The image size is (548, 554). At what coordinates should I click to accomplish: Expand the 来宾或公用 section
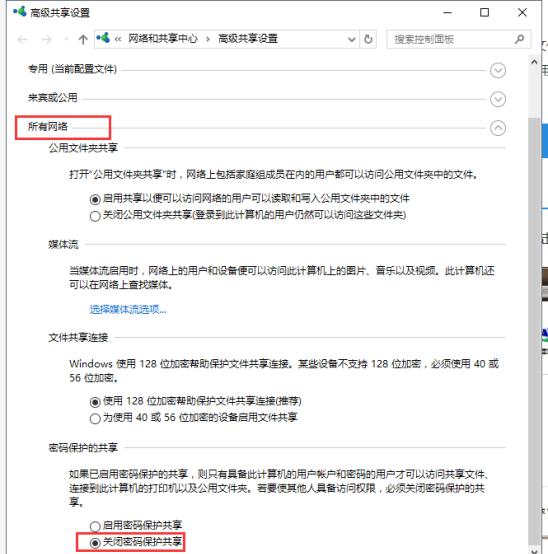point(498,99)
